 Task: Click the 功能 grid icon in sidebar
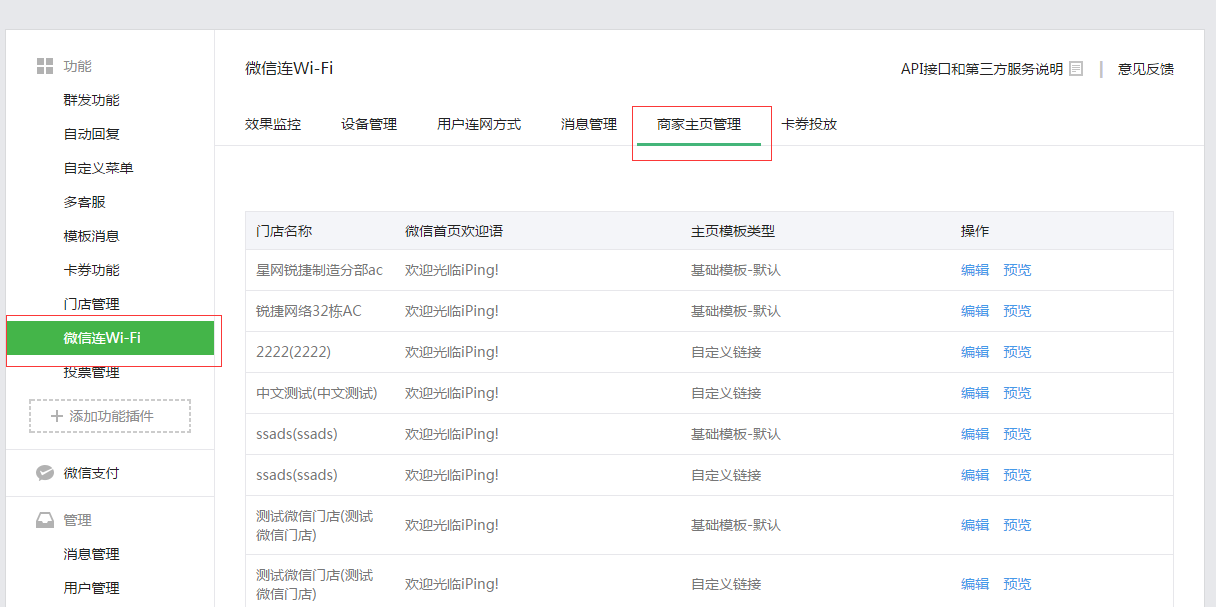(45, 66)
